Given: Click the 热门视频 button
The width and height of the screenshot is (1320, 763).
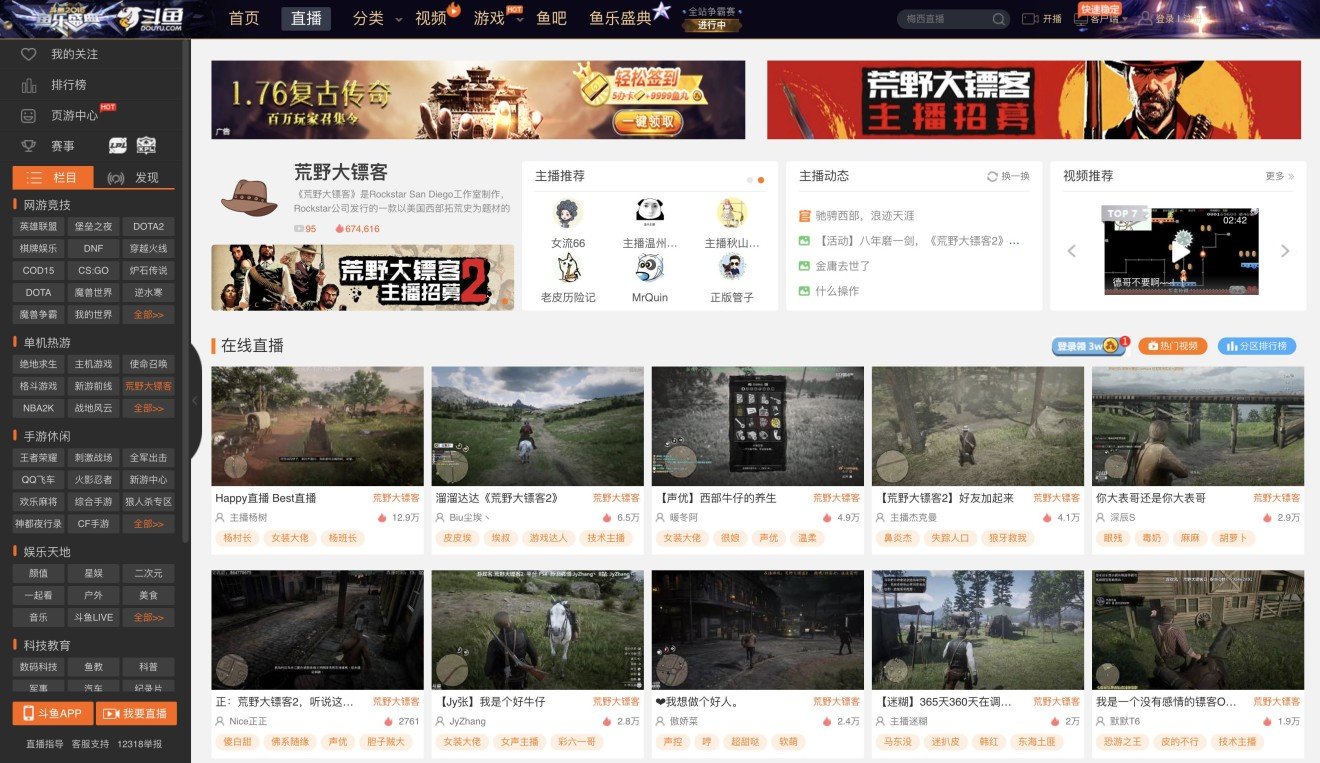Looking at the screenshot, I should point(1174,346).
